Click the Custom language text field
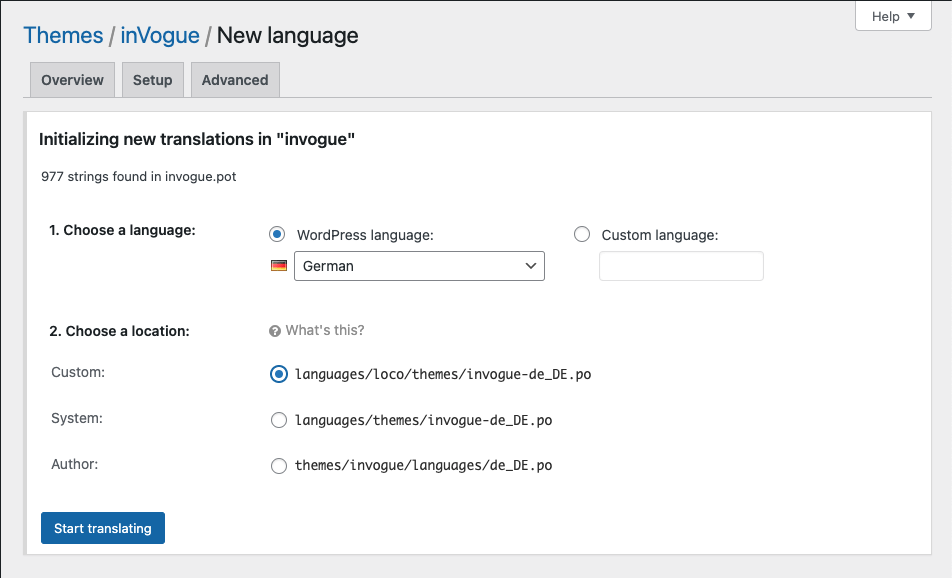The width and height of the screenshot is (952, 578). pos(681,266)
